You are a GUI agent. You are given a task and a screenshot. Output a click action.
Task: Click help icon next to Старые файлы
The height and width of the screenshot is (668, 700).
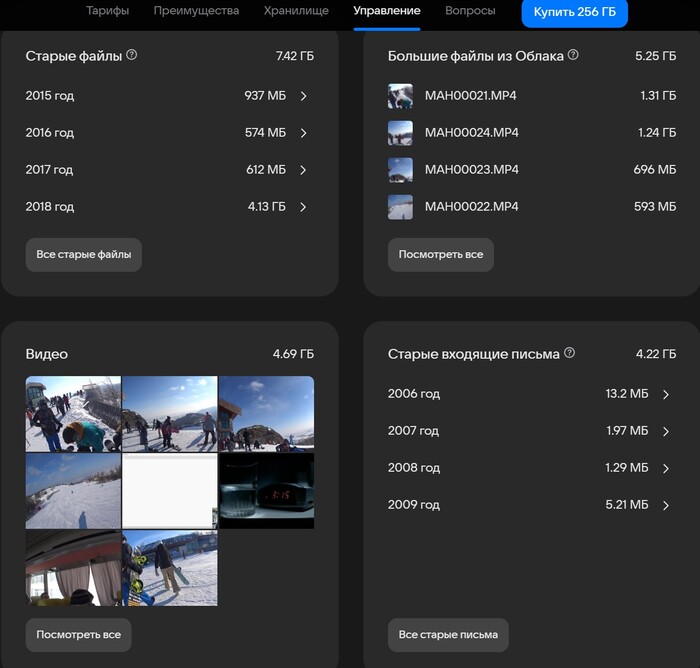click(132, 56)
